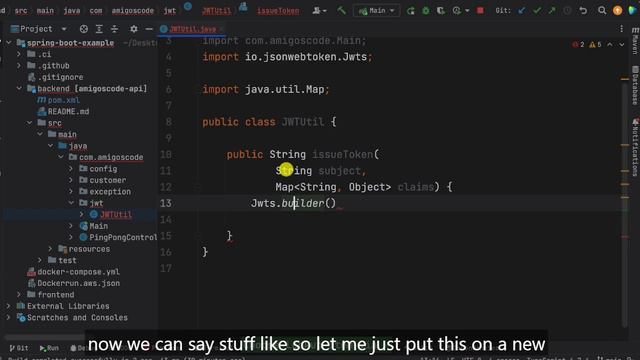The image size is (640, 360).
Task: Click the green Debug bug icon
Action: coord(426,11)
